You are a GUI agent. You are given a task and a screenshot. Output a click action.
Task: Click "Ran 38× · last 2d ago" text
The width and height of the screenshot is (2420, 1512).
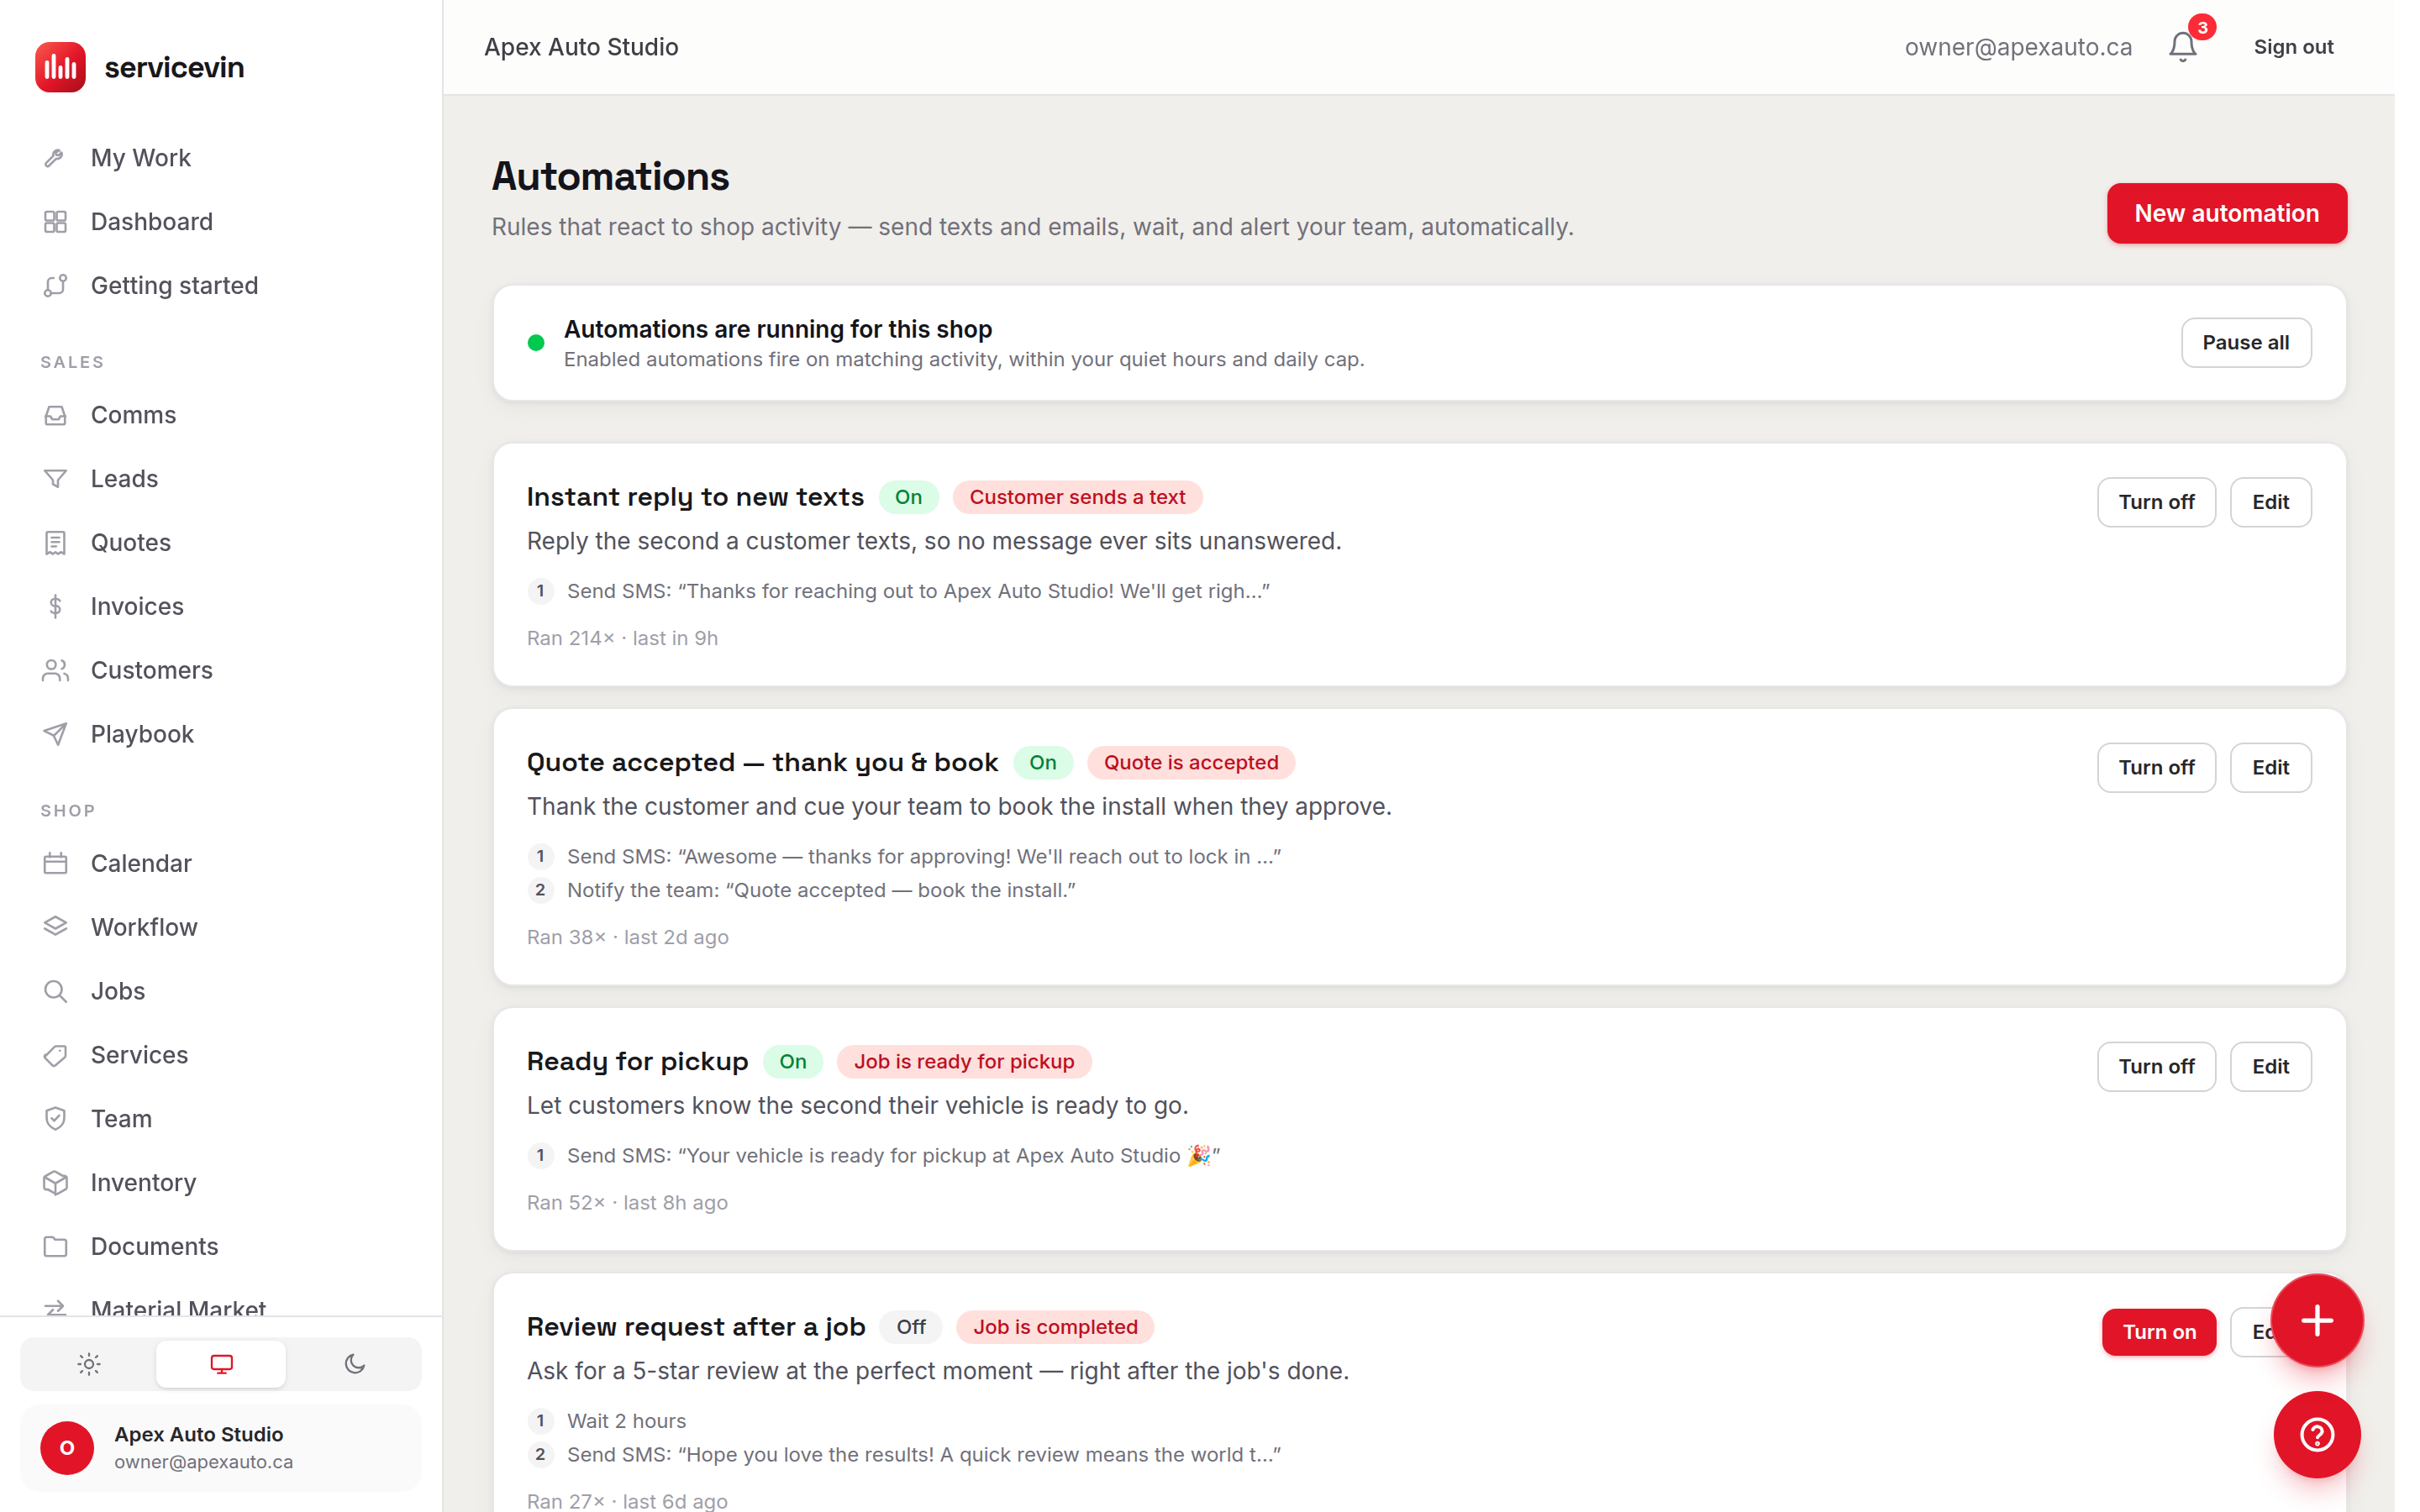coord(628,938)
